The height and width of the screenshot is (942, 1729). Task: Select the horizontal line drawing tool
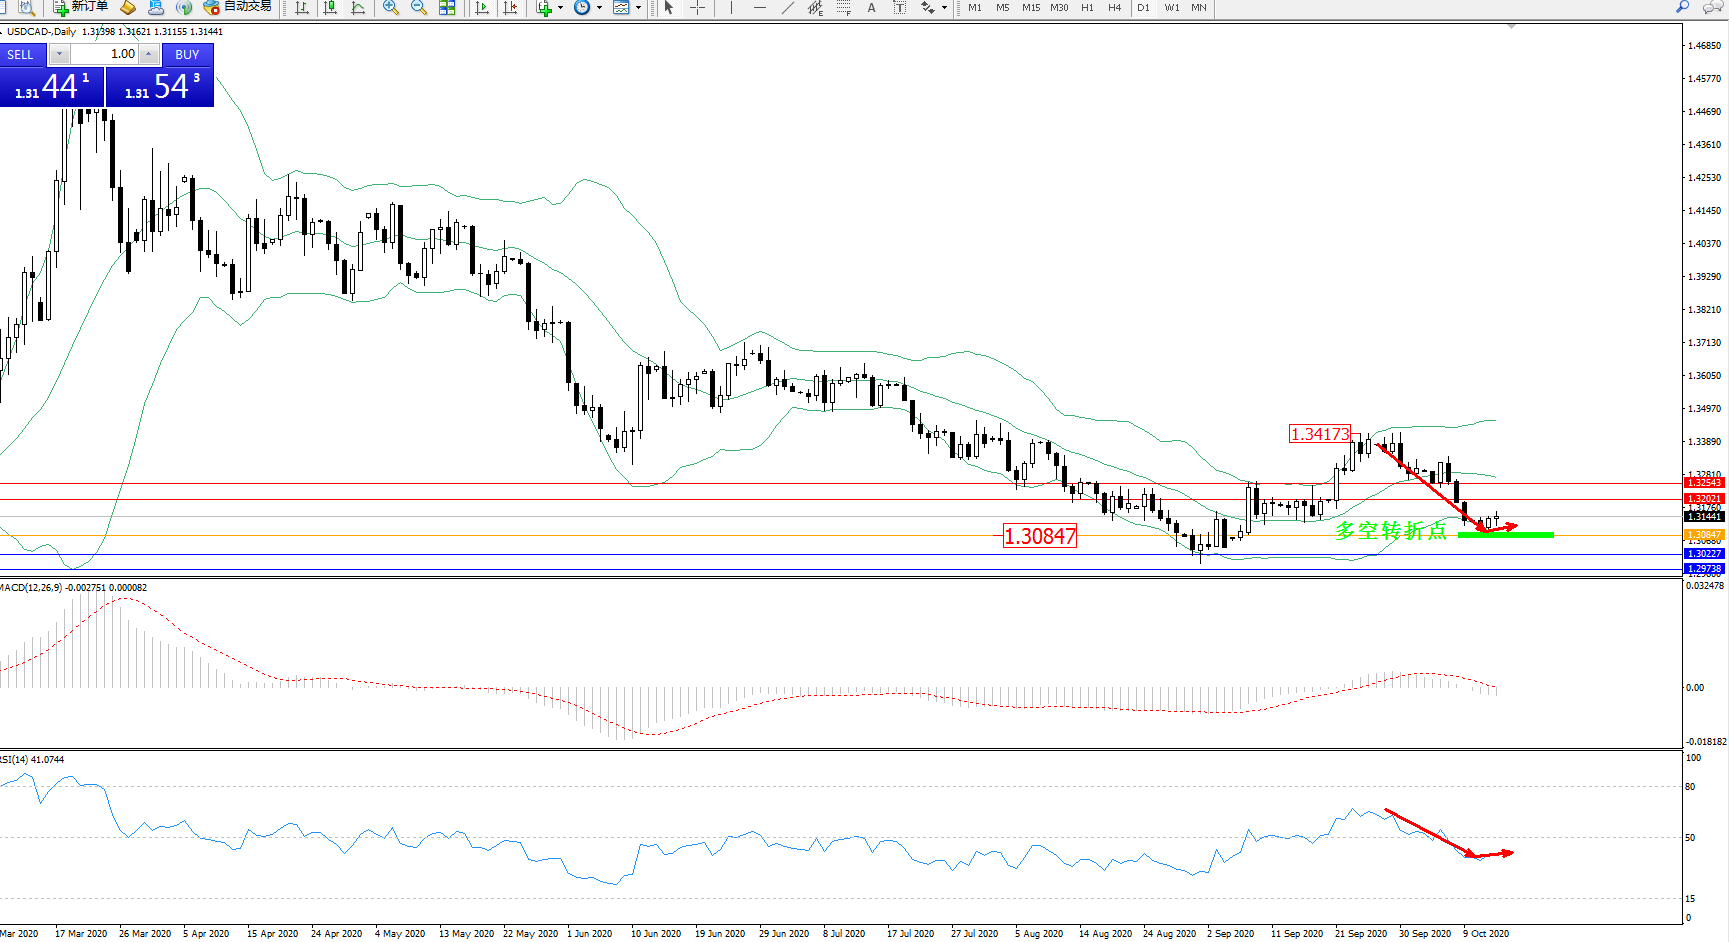760,8
